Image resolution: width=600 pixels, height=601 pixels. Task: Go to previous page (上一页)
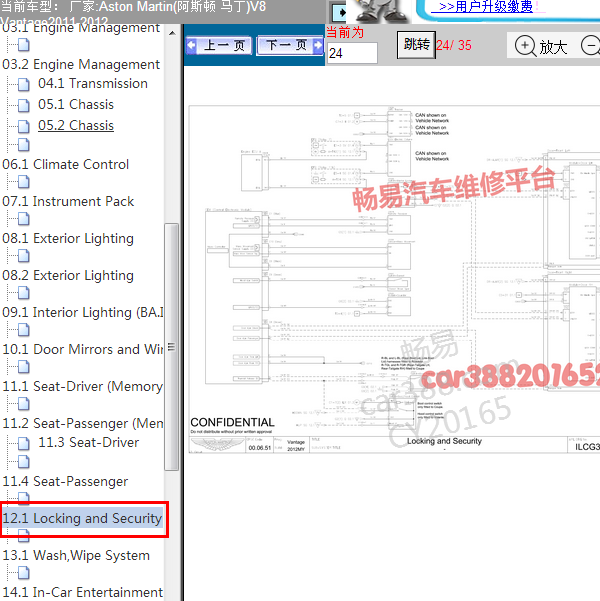tap(219, 46)
